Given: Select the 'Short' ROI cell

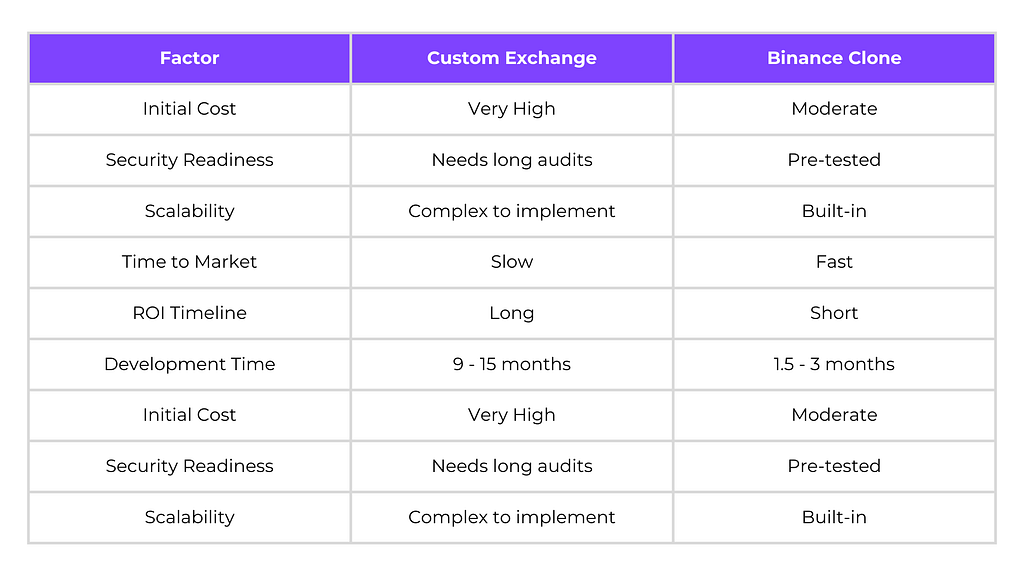Looking at the screenshot, I should [x=834, y=313].
